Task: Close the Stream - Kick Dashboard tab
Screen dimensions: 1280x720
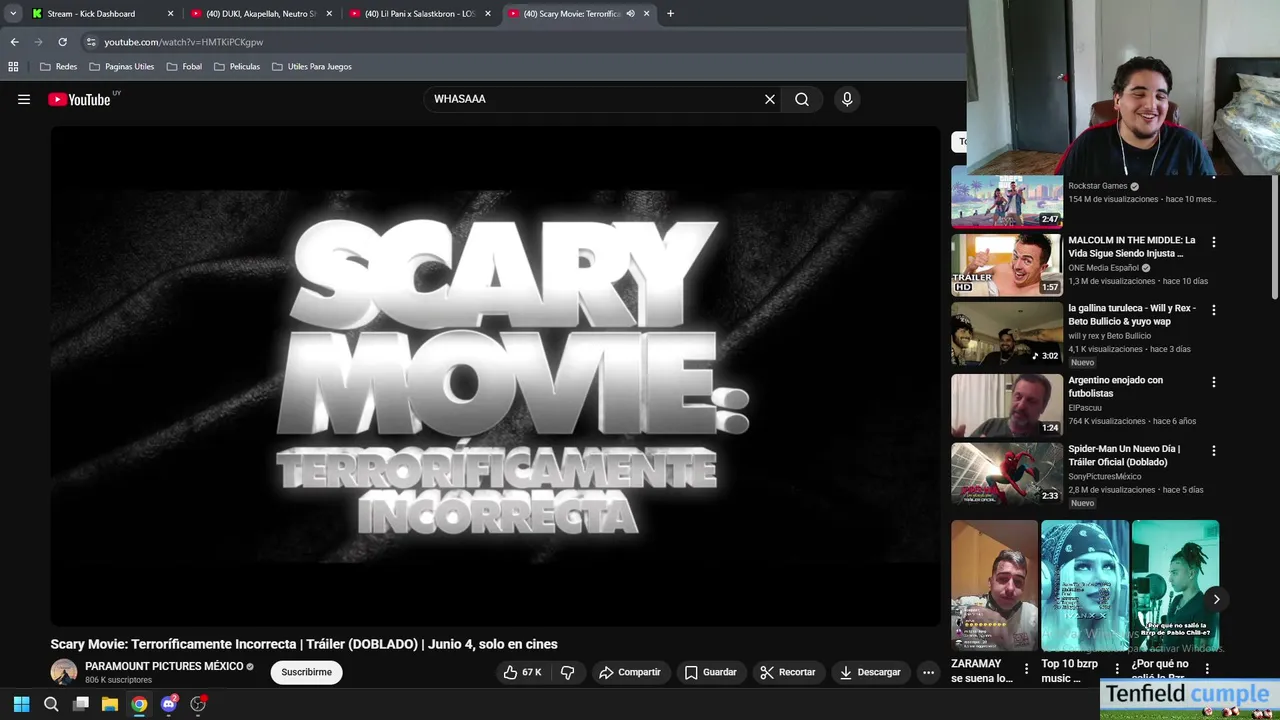Action: point(170,14)
